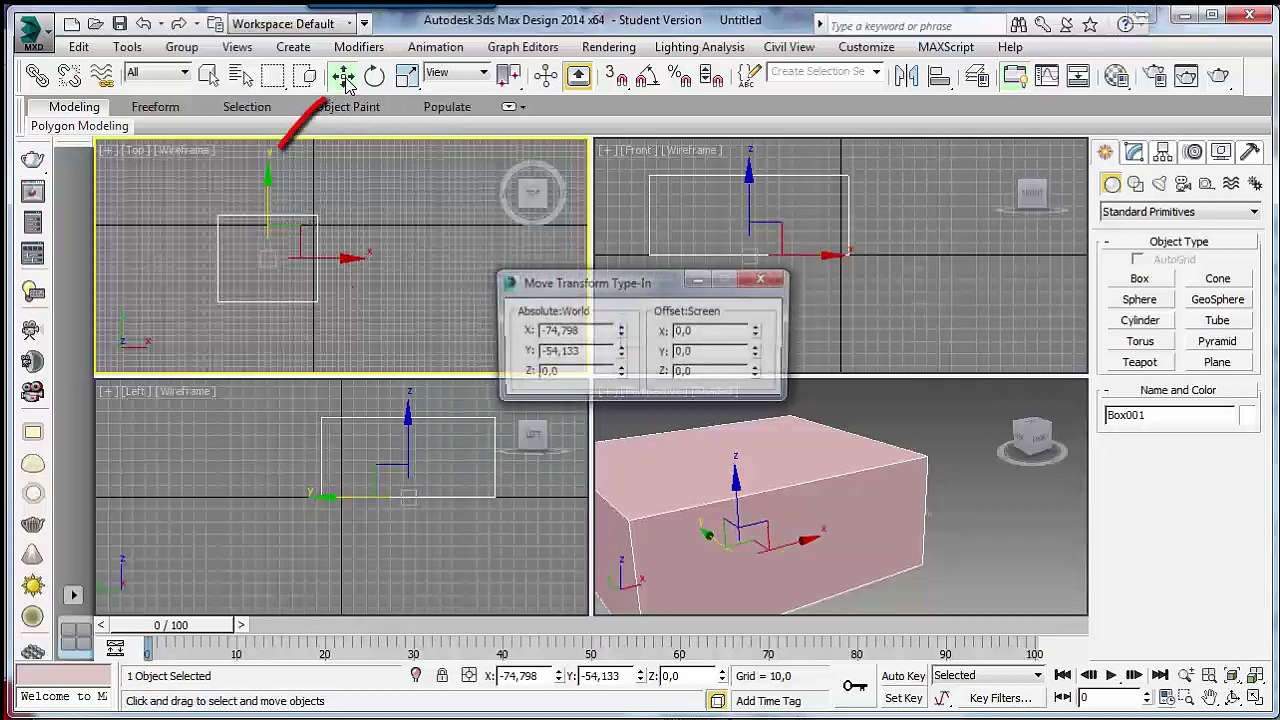Image resolution: width=1280 pixels, height=720 pixels.
Task: Activate Select and Scale tool
Action: click(x=406, y=75)
